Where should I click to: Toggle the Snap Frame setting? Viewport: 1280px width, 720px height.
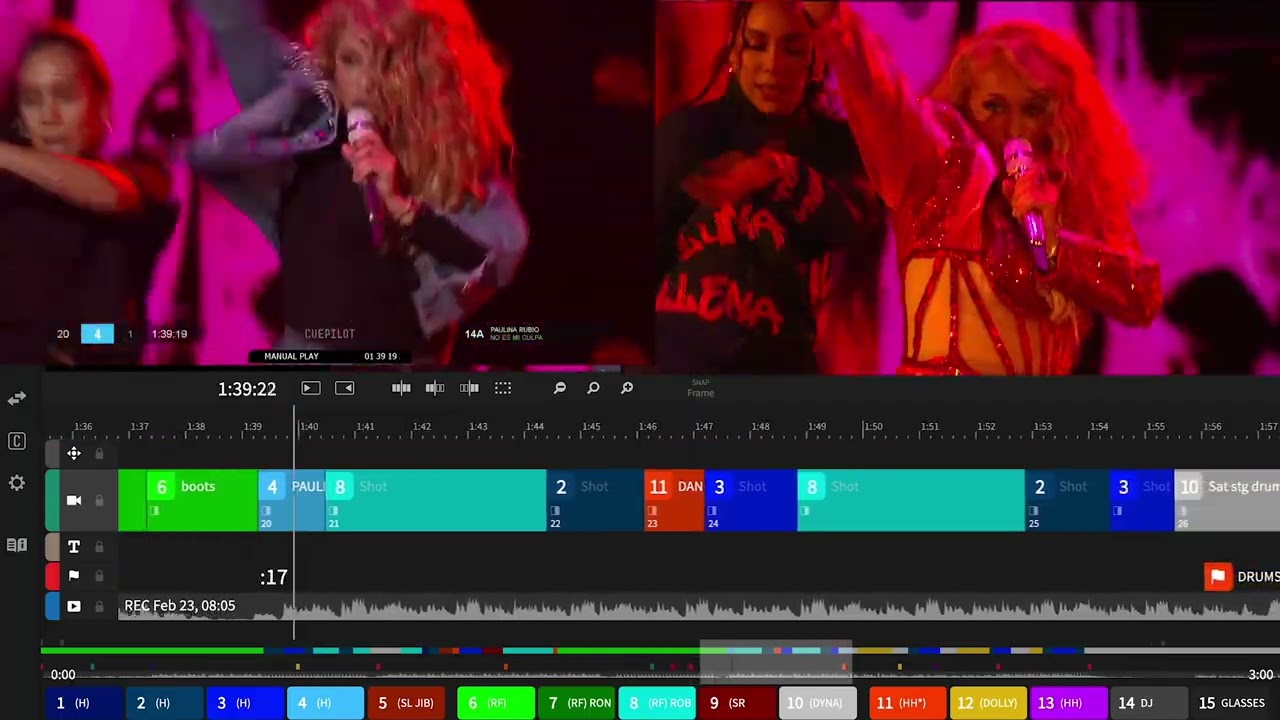(x=700, y=388)
